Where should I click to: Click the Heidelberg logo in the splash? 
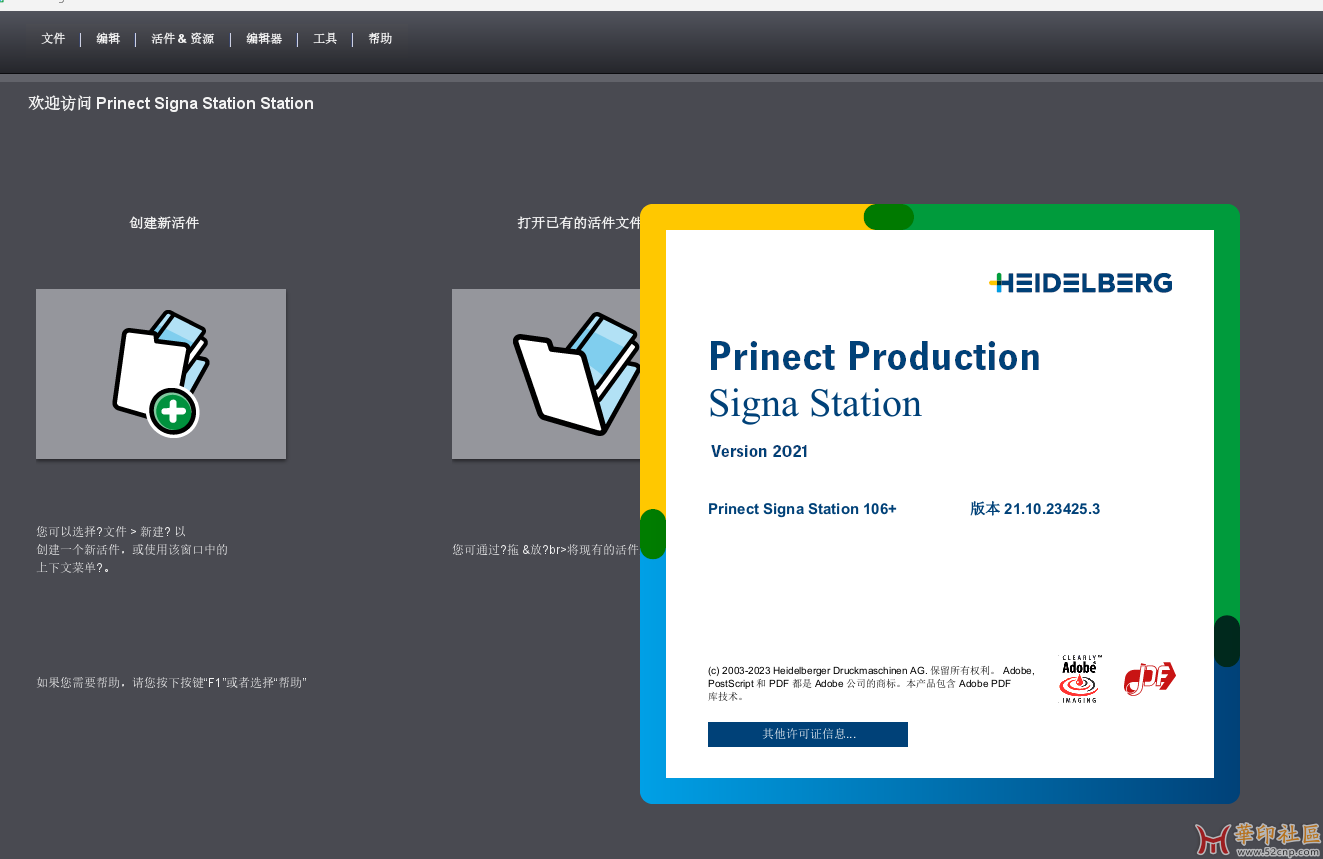[x=1080, y=283]
